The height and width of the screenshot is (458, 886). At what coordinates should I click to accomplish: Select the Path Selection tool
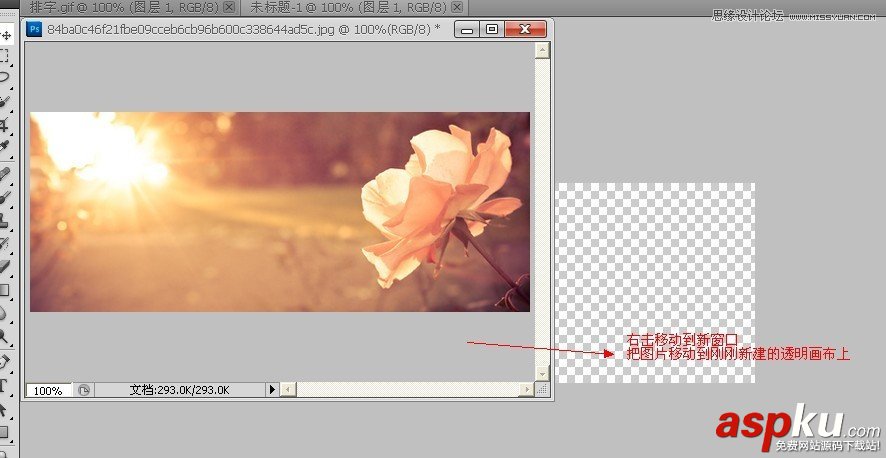coord(4,410)
